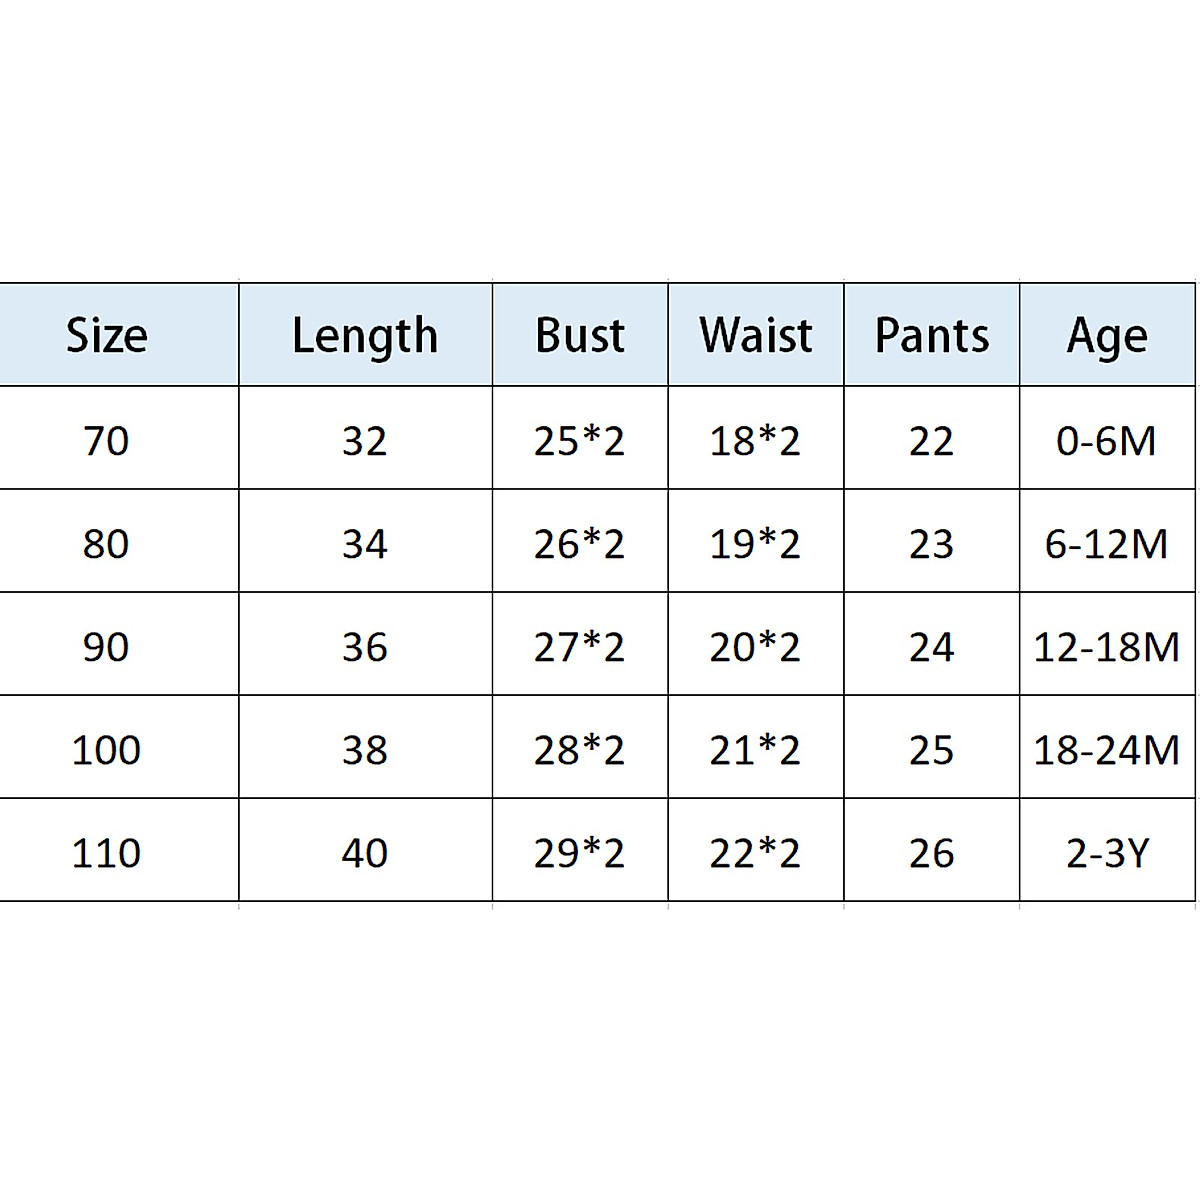This screenshot has height=1200, width=1200.
Task: Click the bust cell reading 25*2
Action: [580, 440]
